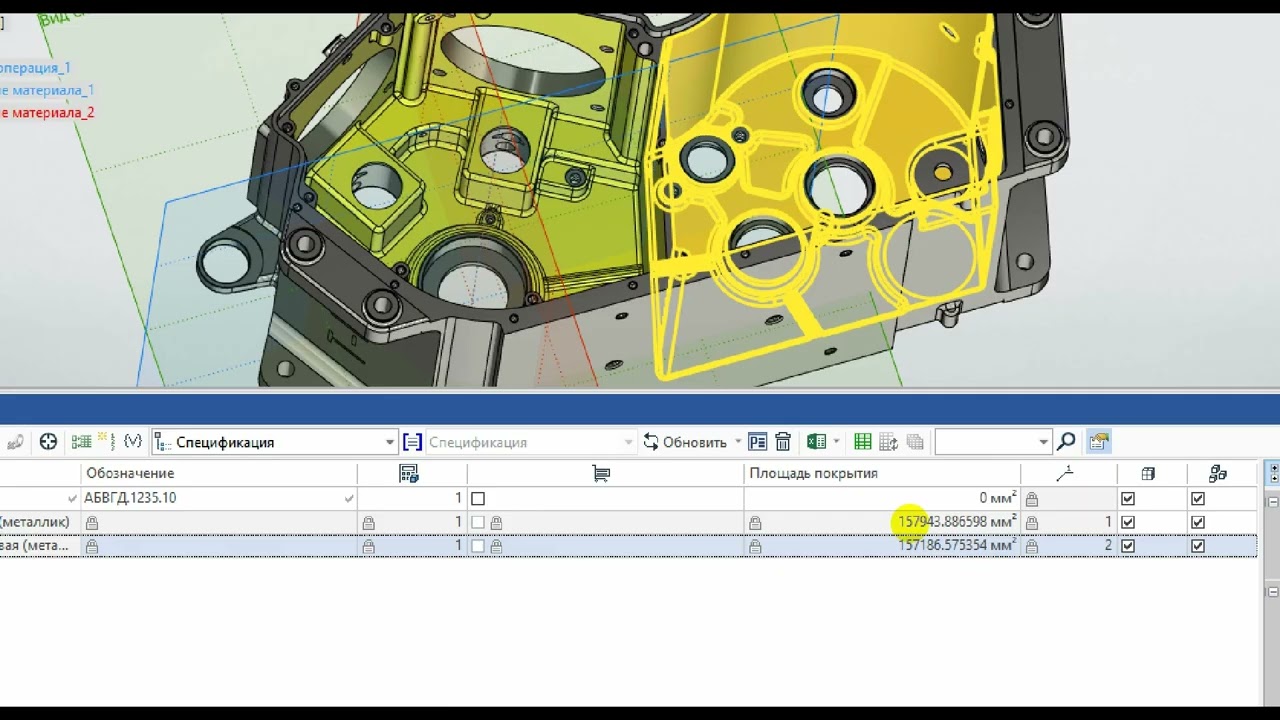
Task: Select the red материала_2 tree item
Action: 47,112
